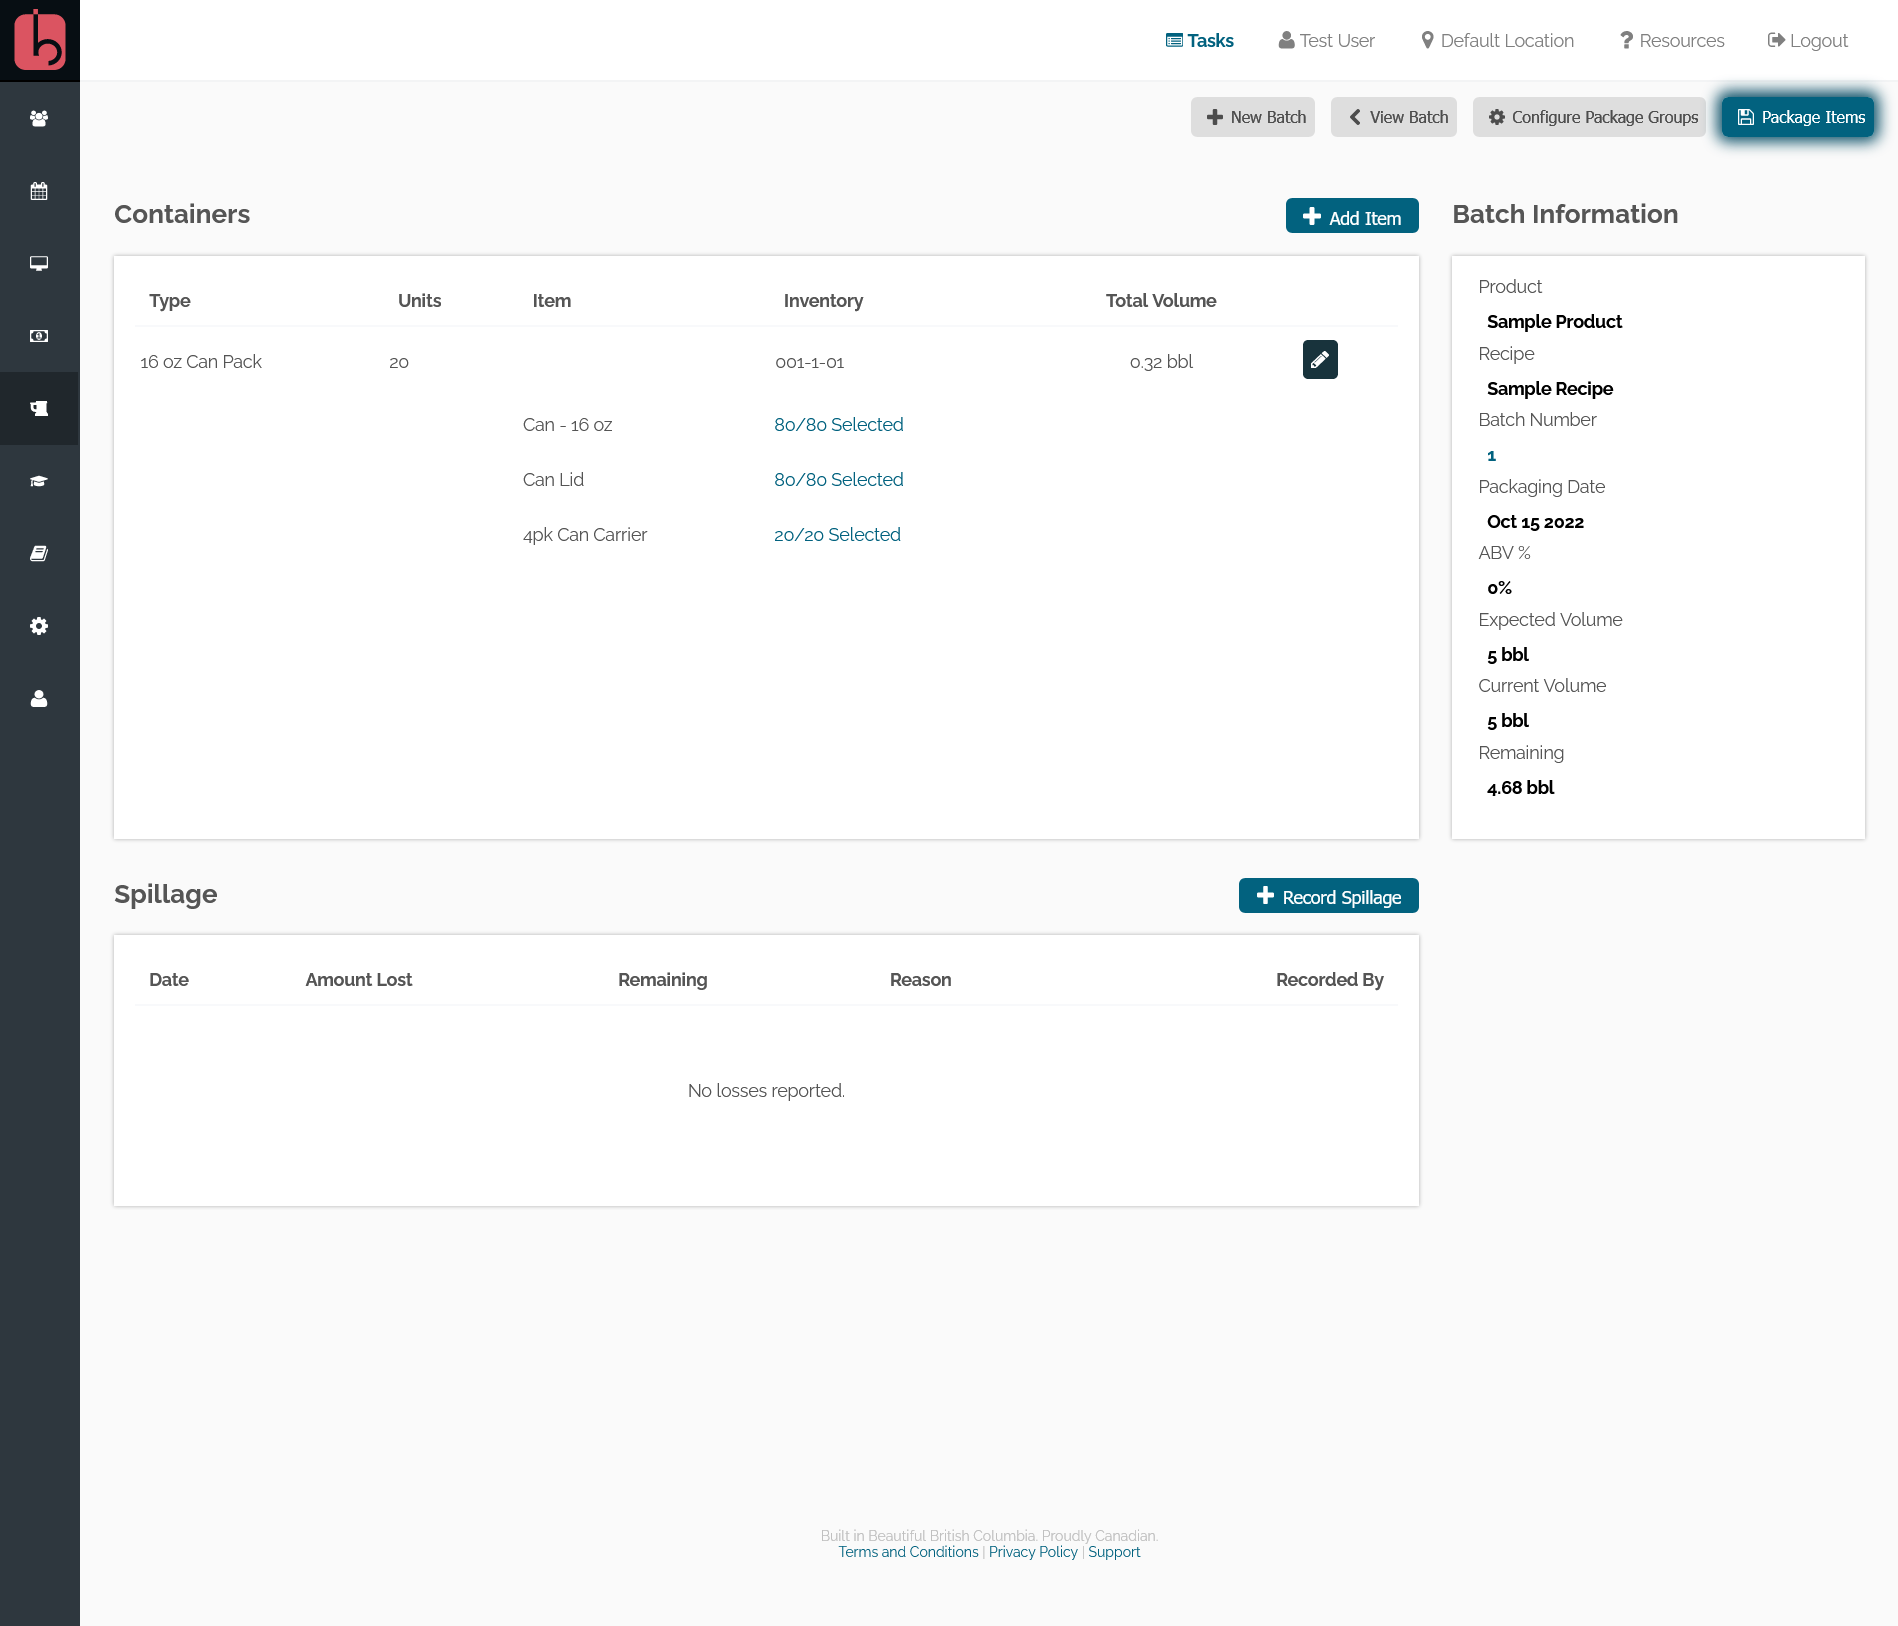Open the book sidebar icon
The width and height of the screenshot is (1898, 1626).
(x=39, y=553)
